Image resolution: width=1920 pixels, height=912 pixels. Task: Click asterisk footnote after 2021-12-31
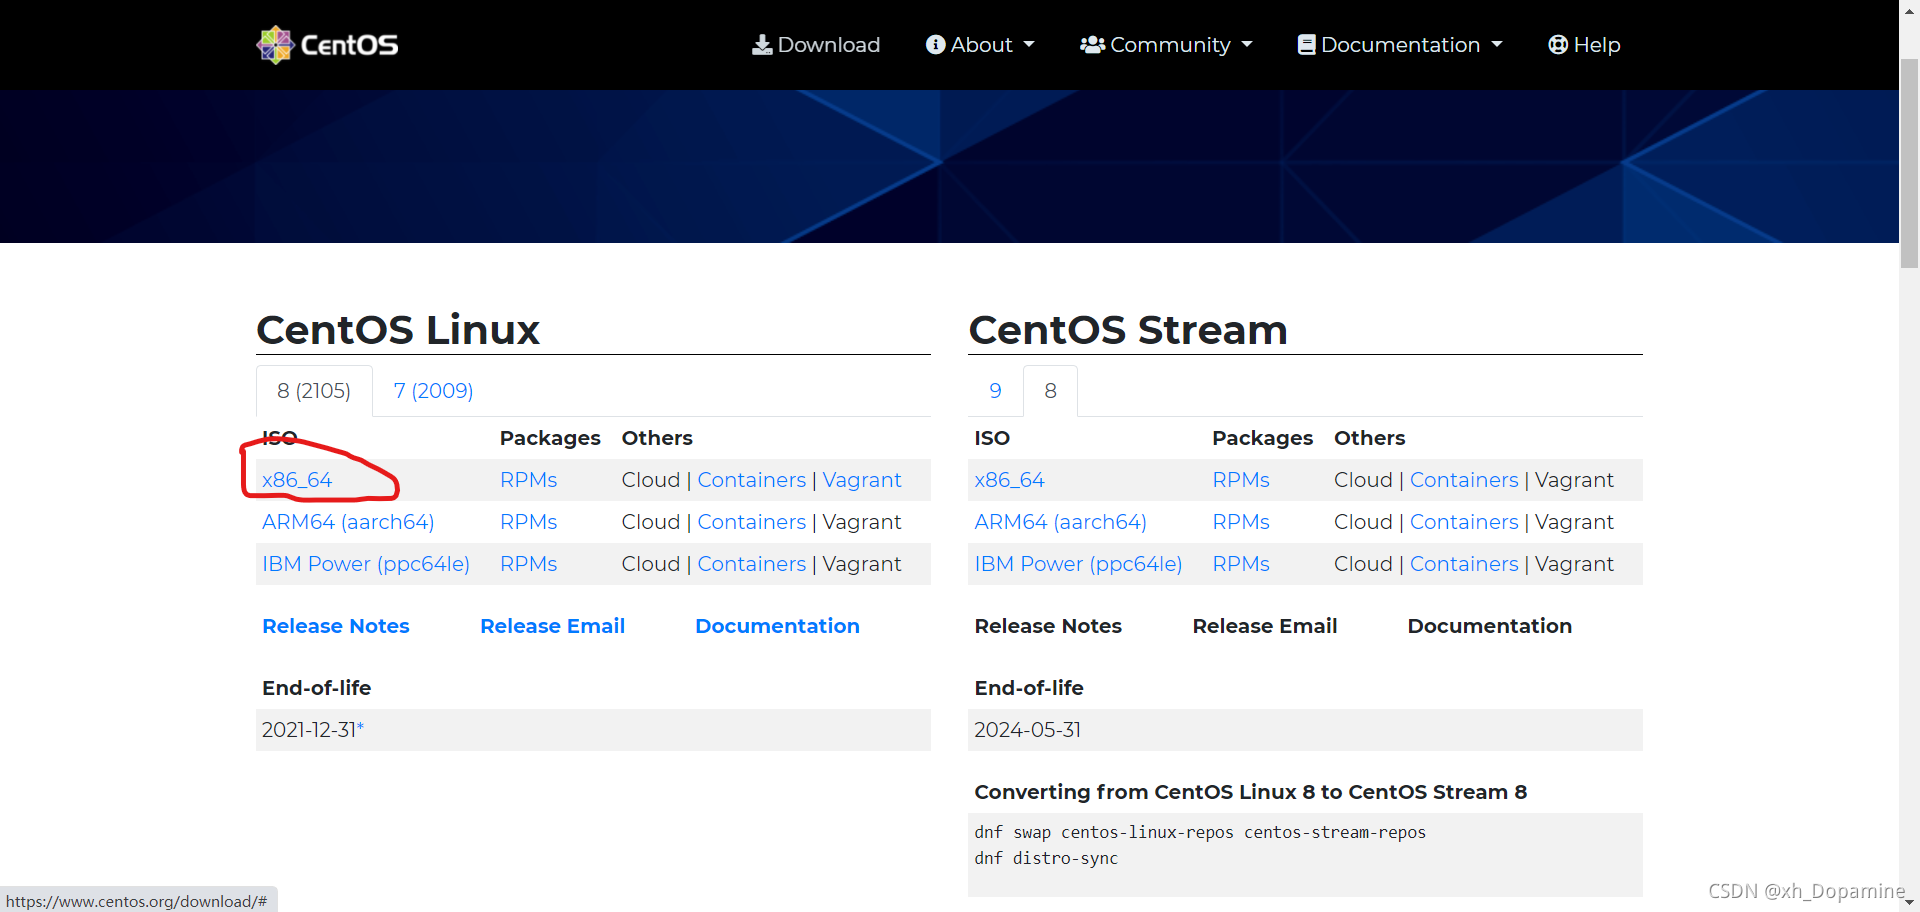(361, 728)
